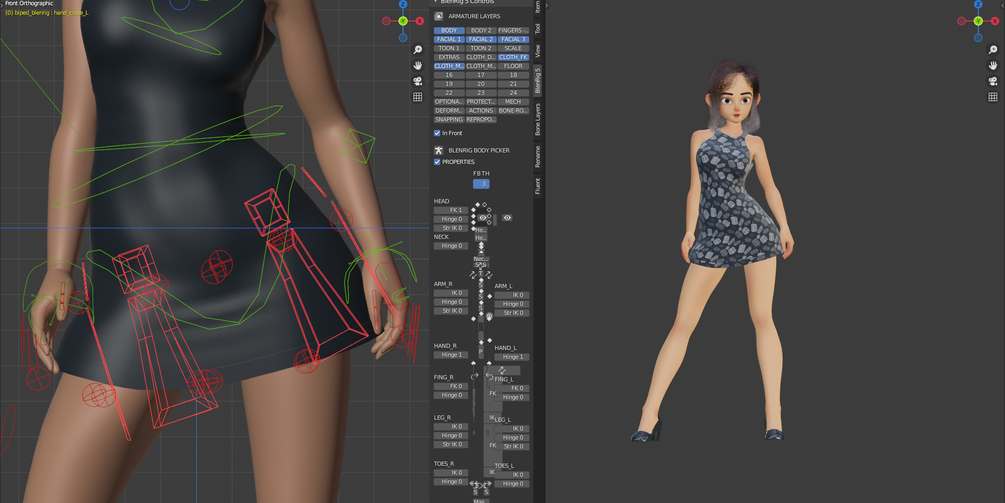Toggle camera view icon in left viewport
The image size is (1005, 503).
coord(418,81)
